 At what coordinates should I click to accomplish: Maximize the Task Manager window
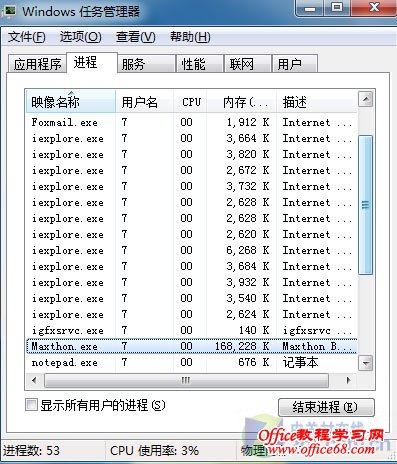(337, 7)
